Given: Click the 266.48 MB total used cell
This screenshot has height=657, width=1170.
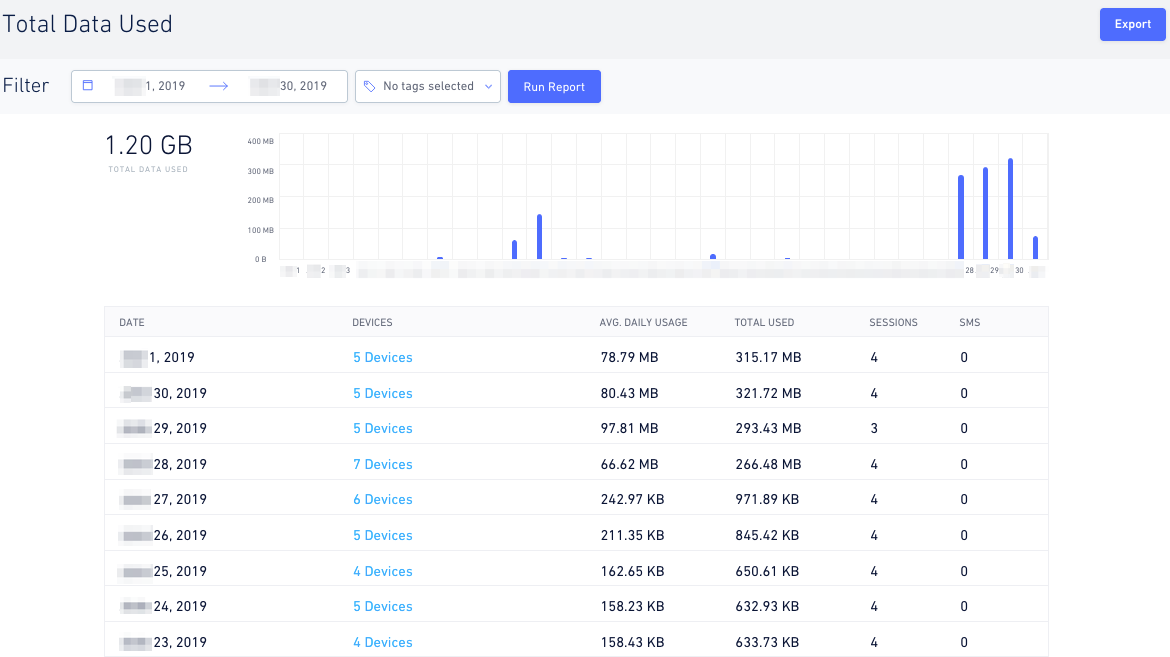Looking at the screenshot, I should coord(769,464).
